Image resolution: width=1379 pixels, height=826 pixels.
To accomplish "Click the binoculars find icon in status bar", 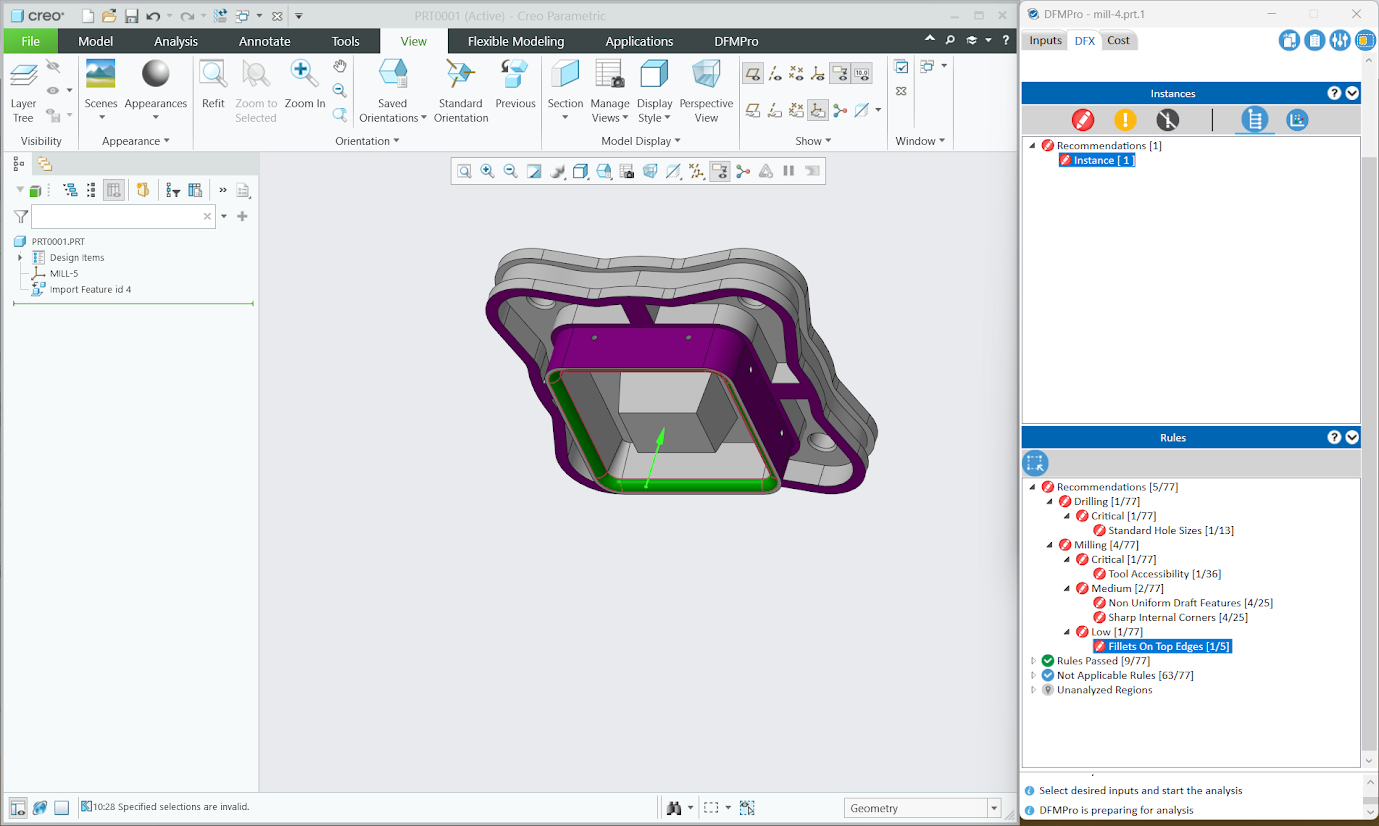I will pyautogui.click(x=675, y=808).
